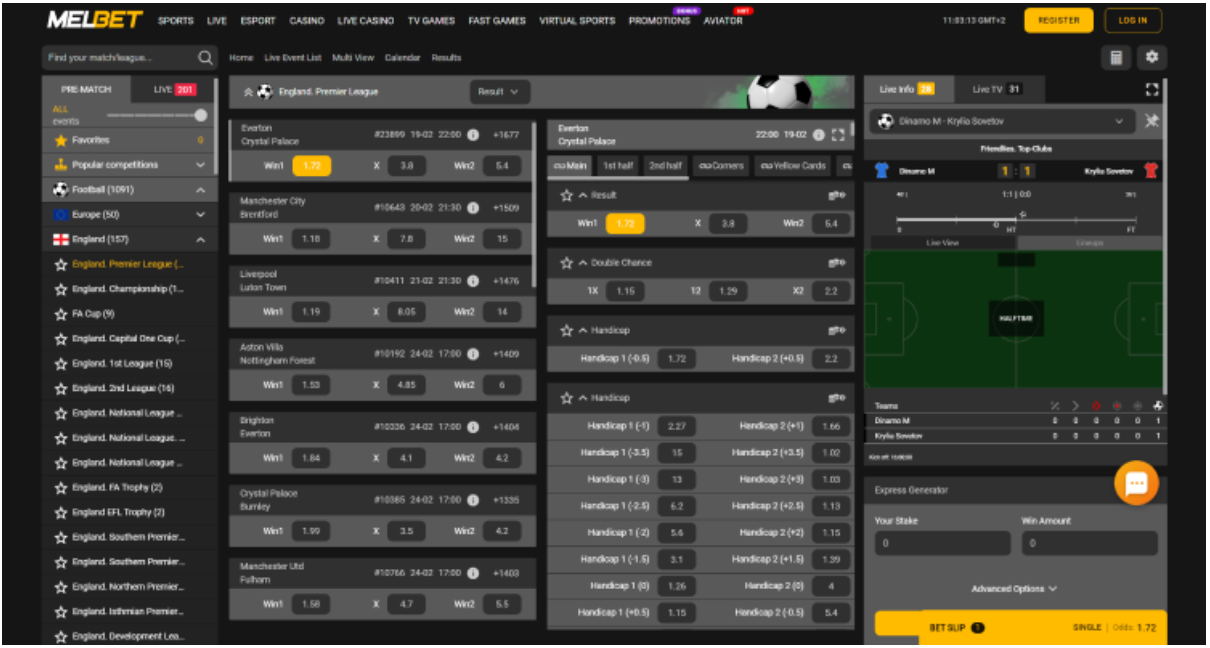The height and width of the screenshot is (648, 1210).
Task: Click the LOG IN button
Action: coord(1133,21)
